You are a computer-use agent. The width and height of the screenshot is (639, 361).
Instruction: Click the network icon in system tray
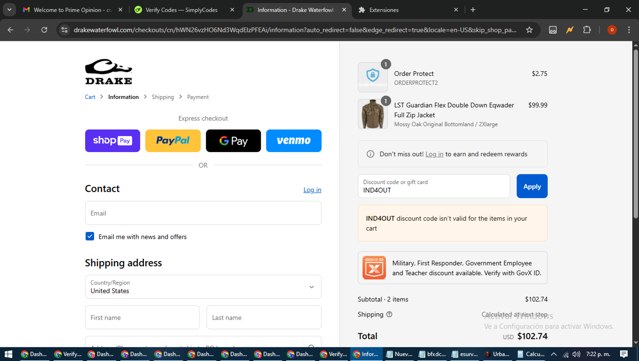[x=565, y=354]
